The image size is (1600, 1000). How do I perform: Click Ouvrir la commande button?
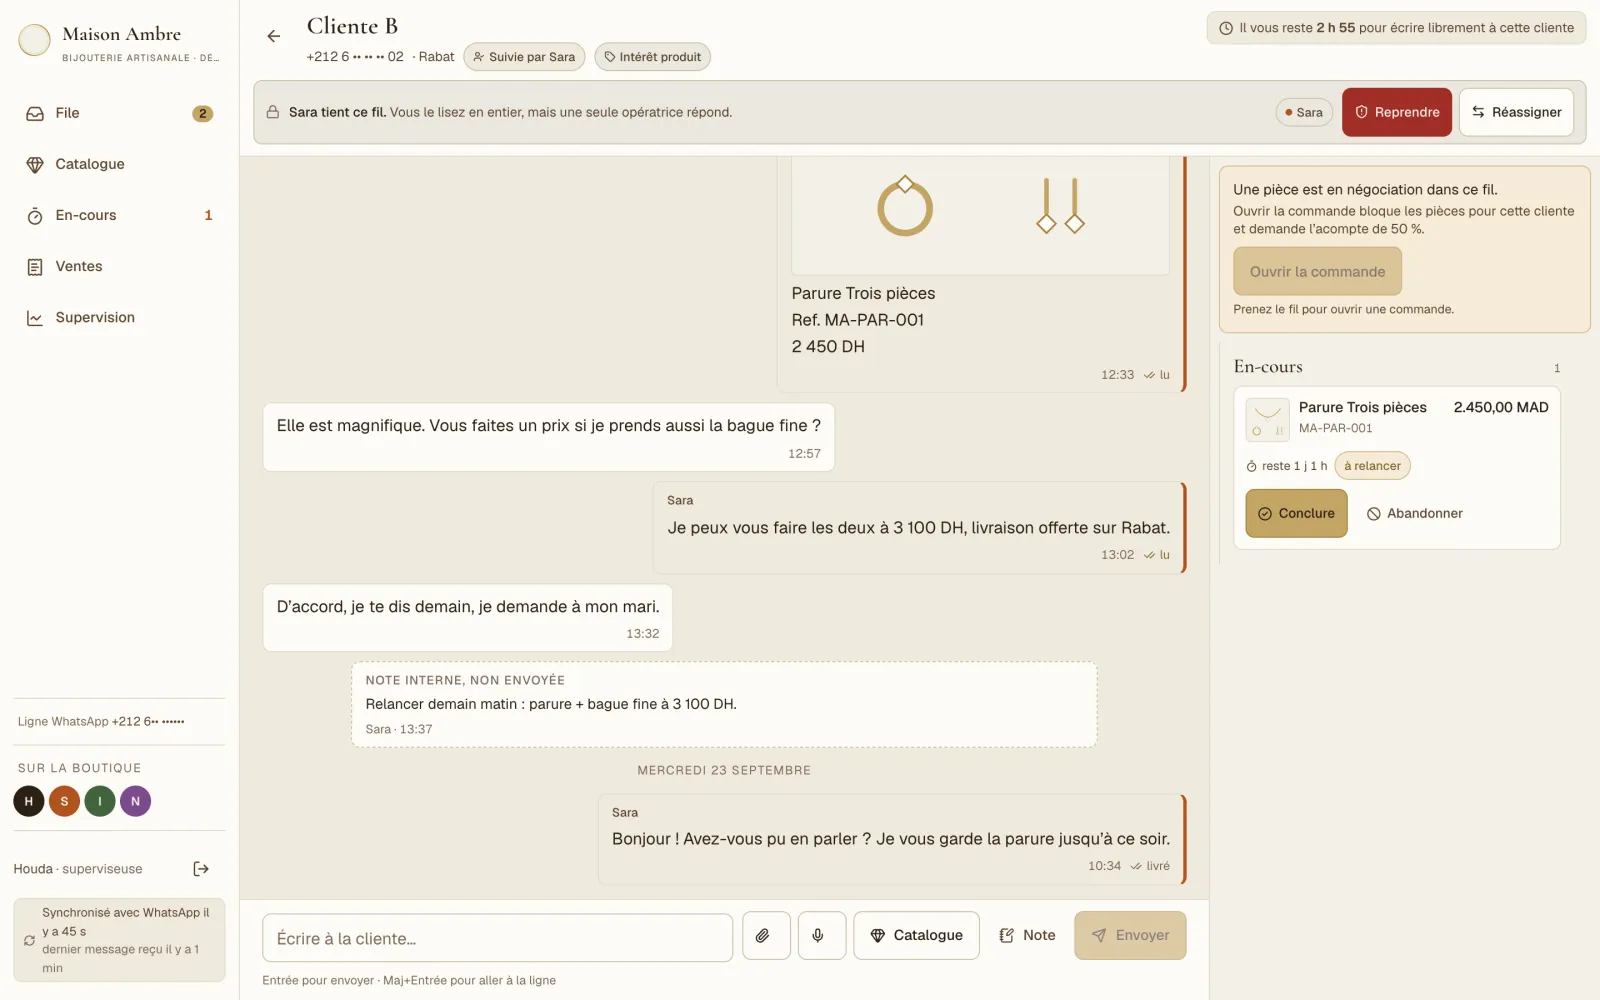[x=1317, y=272]
